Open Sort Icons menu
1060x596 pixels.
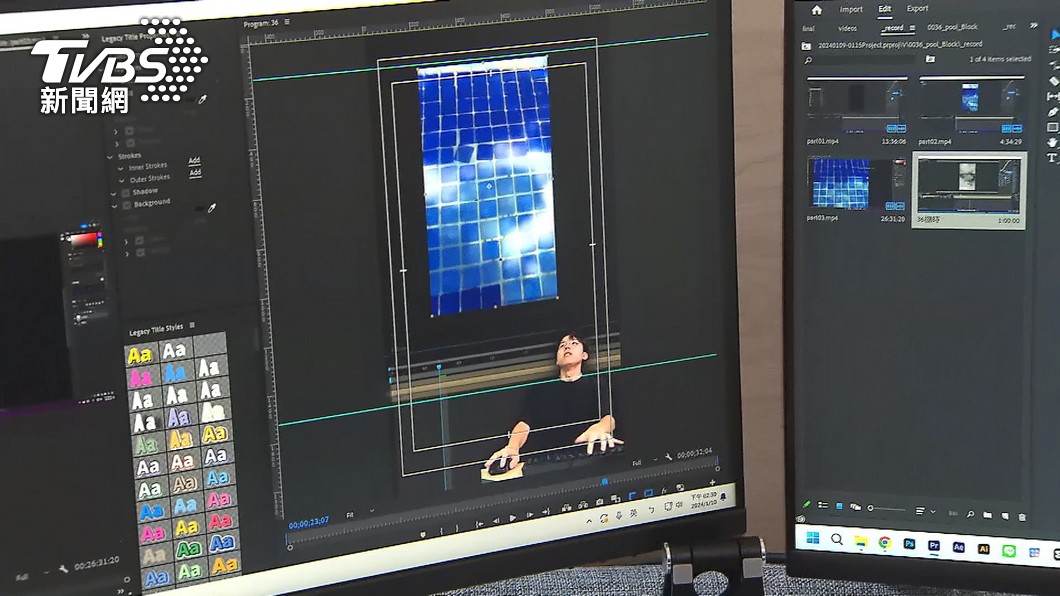point(920,511)
